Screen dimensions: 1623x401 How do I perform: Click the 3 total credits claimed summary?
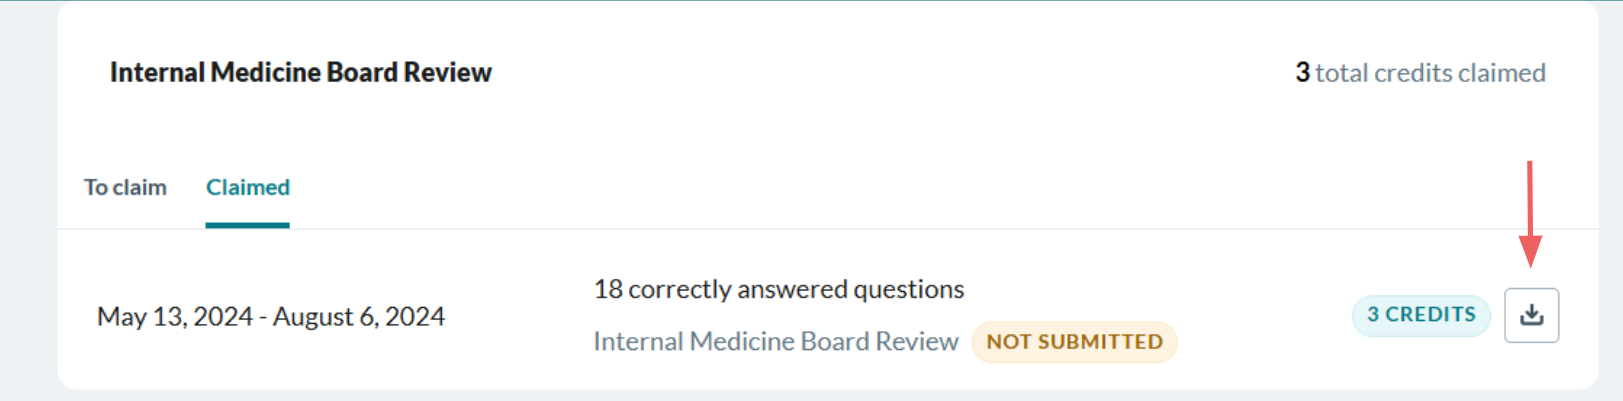pyautogui.click(x=1420, y=73)
